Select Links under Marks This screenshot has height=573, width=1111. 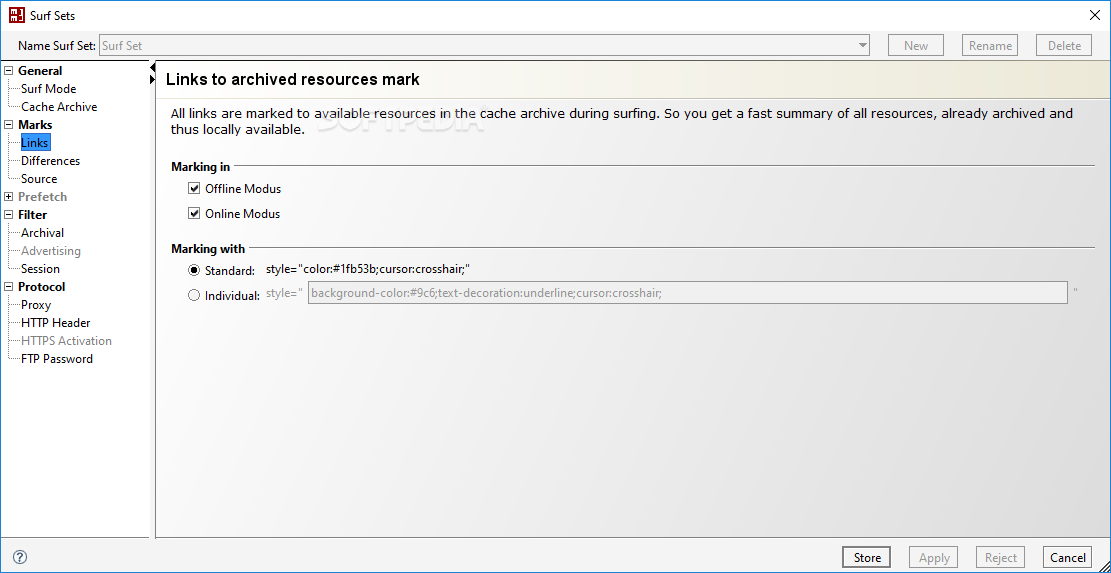point(35,143)
